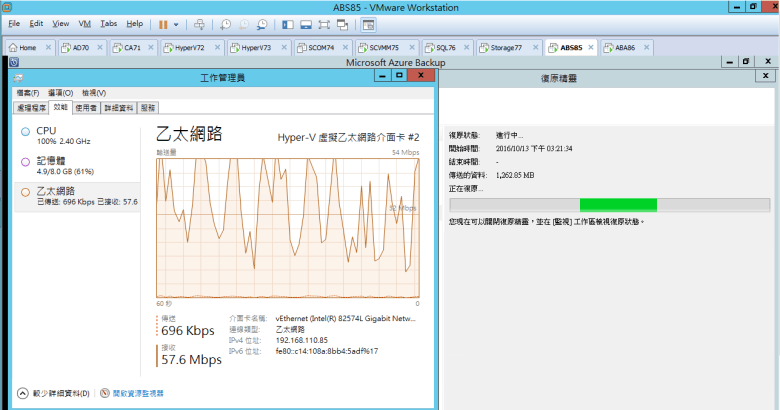
Task: Switch to the 處理程序 tab
Action: (x=32, y=107)
